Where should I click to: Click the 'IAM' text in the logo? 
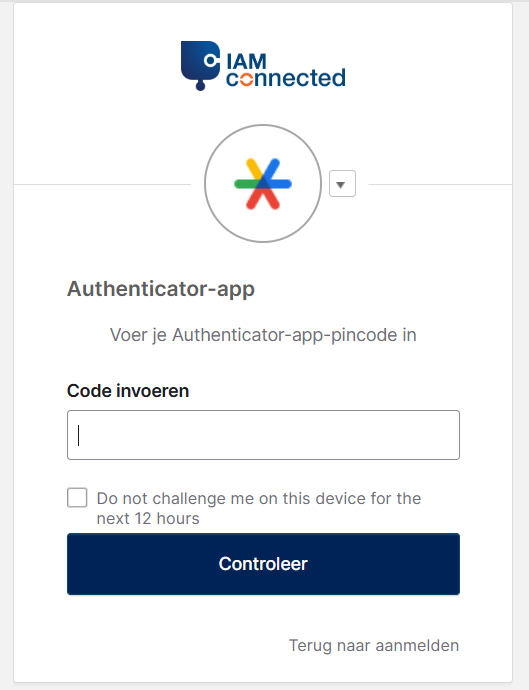246,62
